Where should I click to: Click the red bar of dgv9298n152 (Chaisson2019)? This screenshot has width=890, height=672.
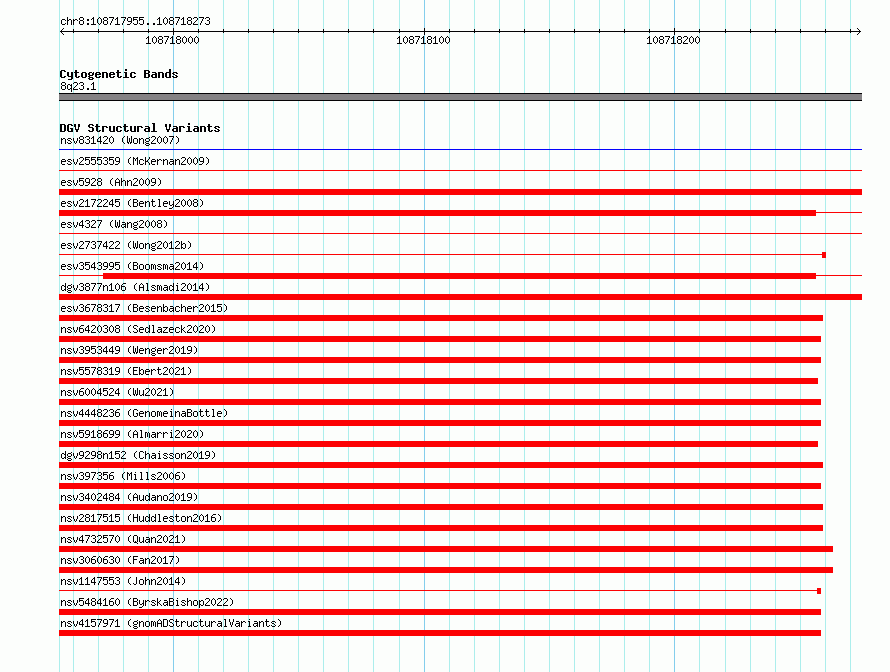441,465
